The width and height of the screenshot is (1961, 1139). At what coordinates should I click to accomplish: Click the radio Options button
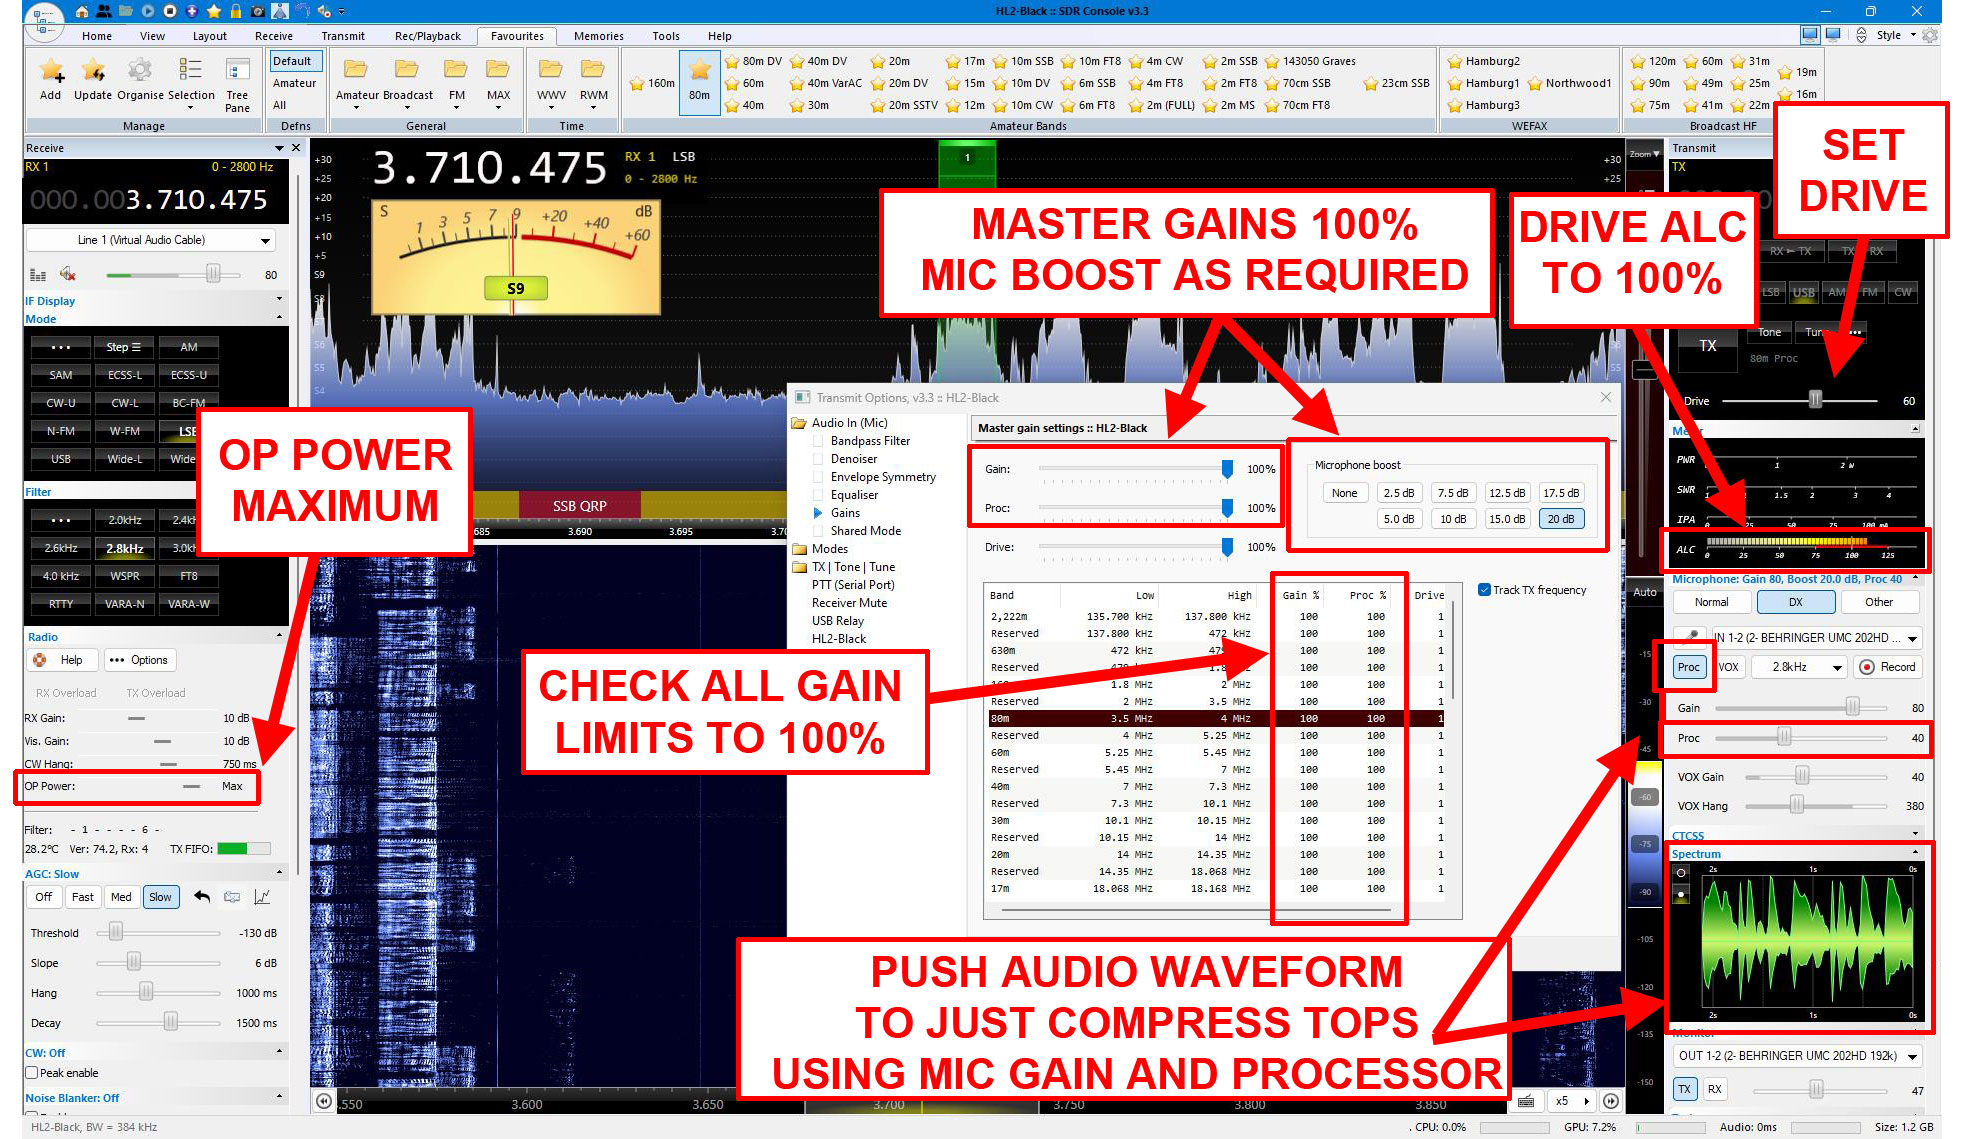point(139,660)
